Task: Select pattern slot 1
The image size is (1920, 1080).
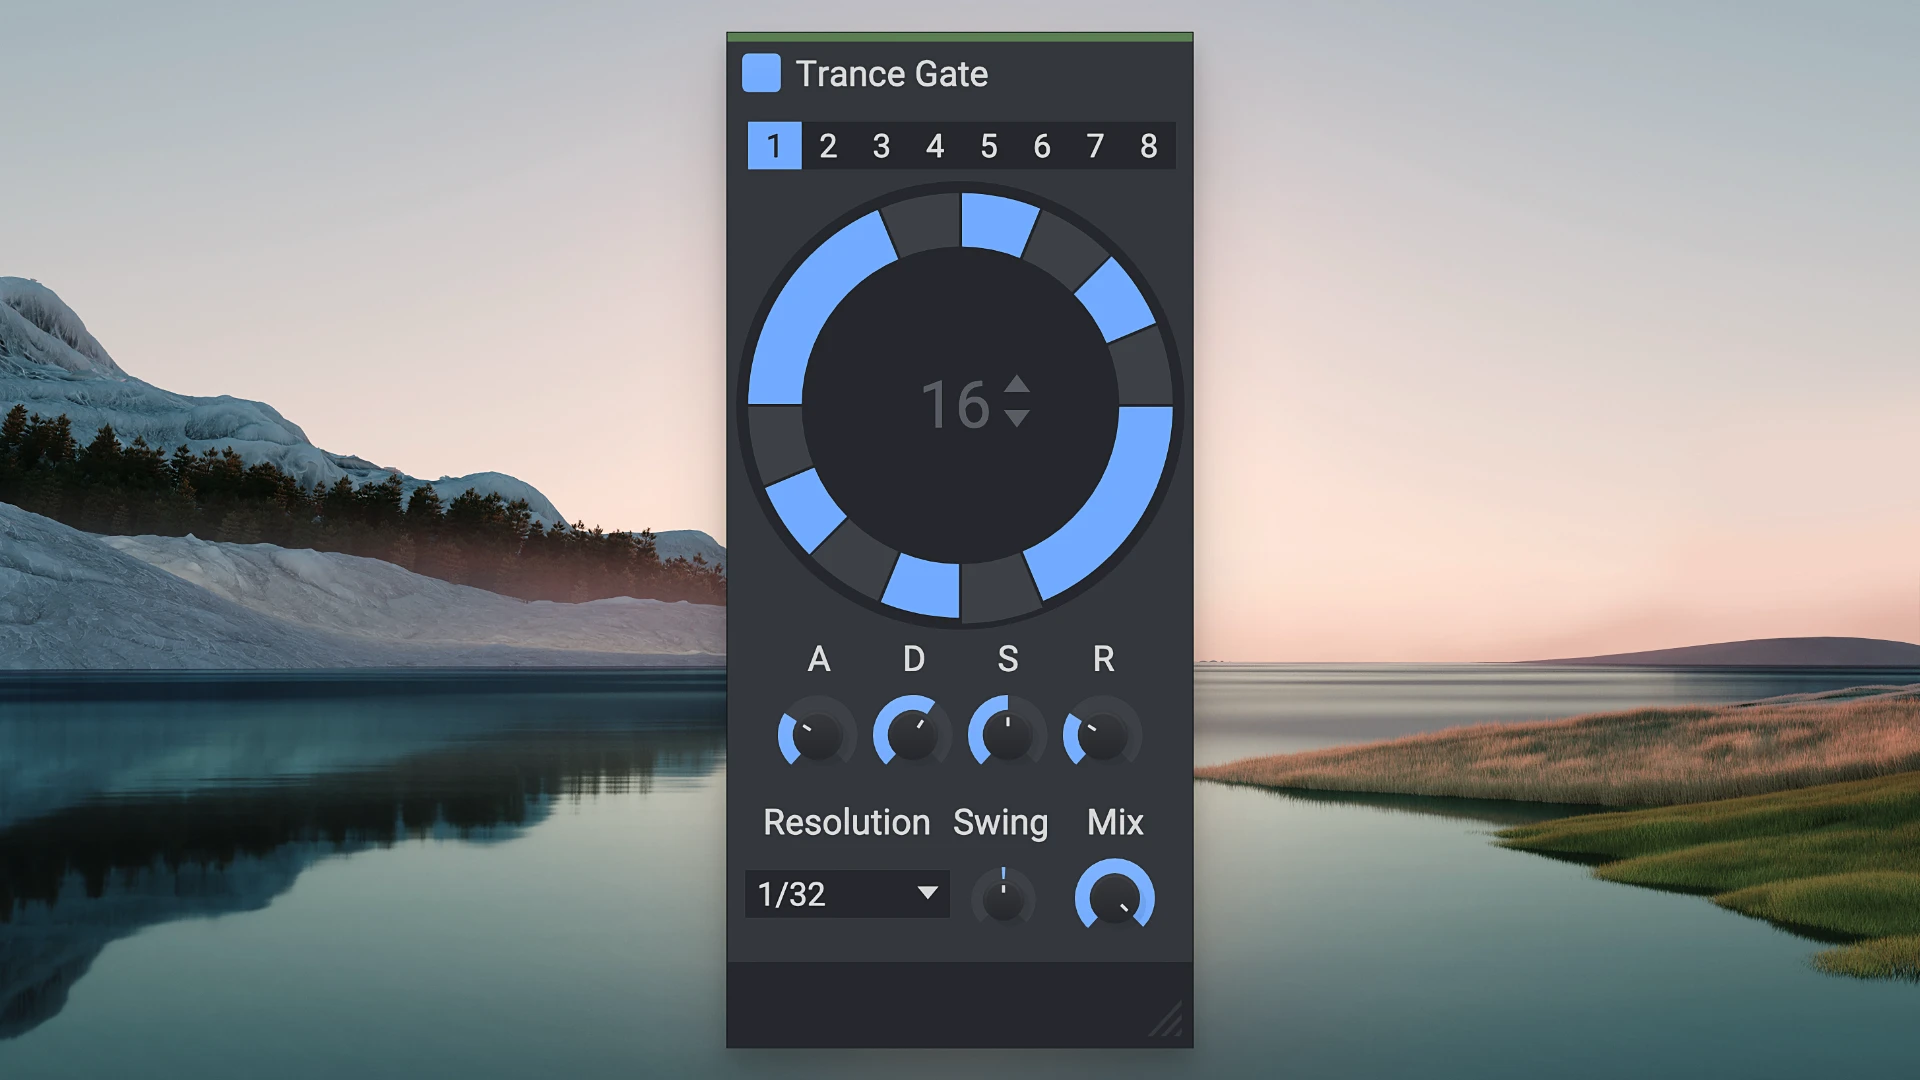Action: click(774, 146)
